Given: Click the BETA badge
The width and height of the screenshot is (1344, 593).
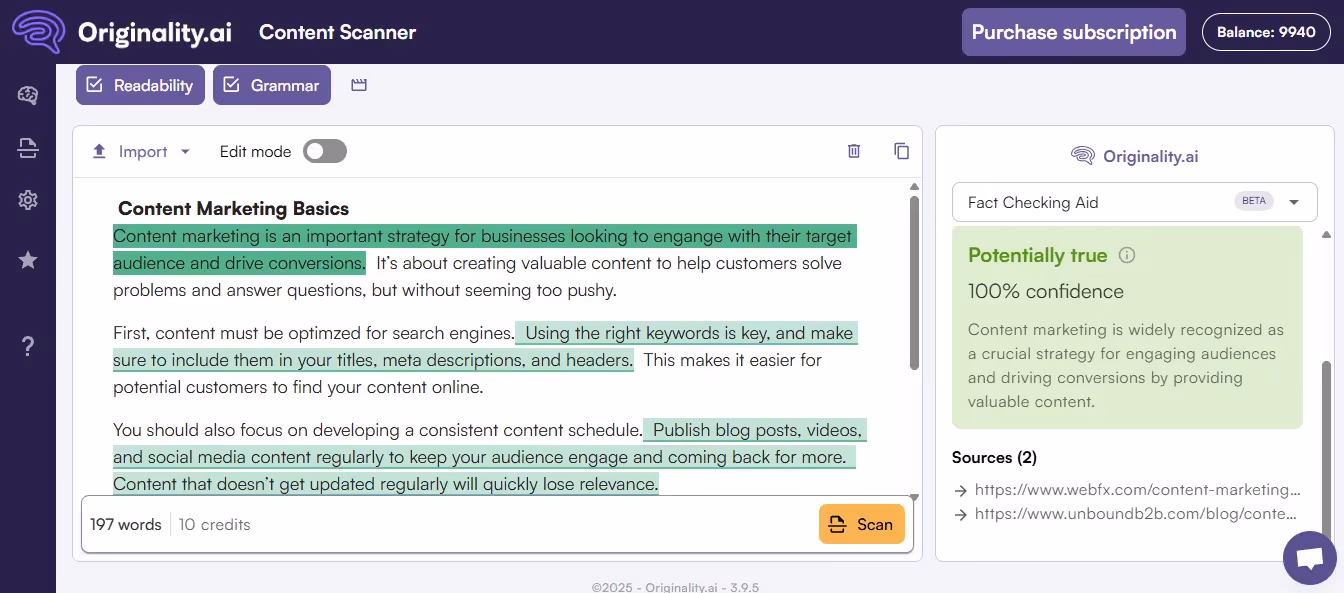Looking at the screenshot, I should click(1254, 201).
